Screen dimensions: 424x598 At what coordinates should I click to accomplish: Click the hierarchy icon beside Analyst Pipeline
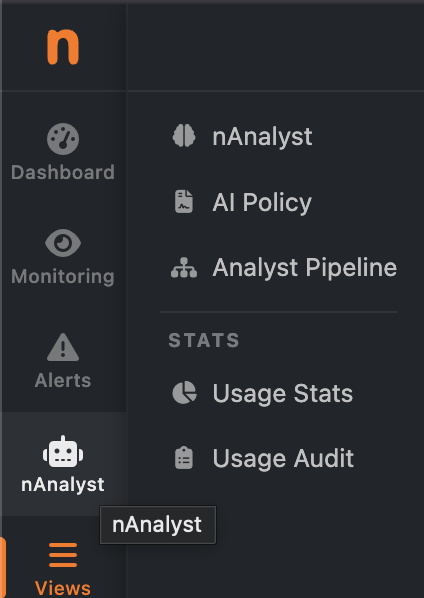[184, 267]
